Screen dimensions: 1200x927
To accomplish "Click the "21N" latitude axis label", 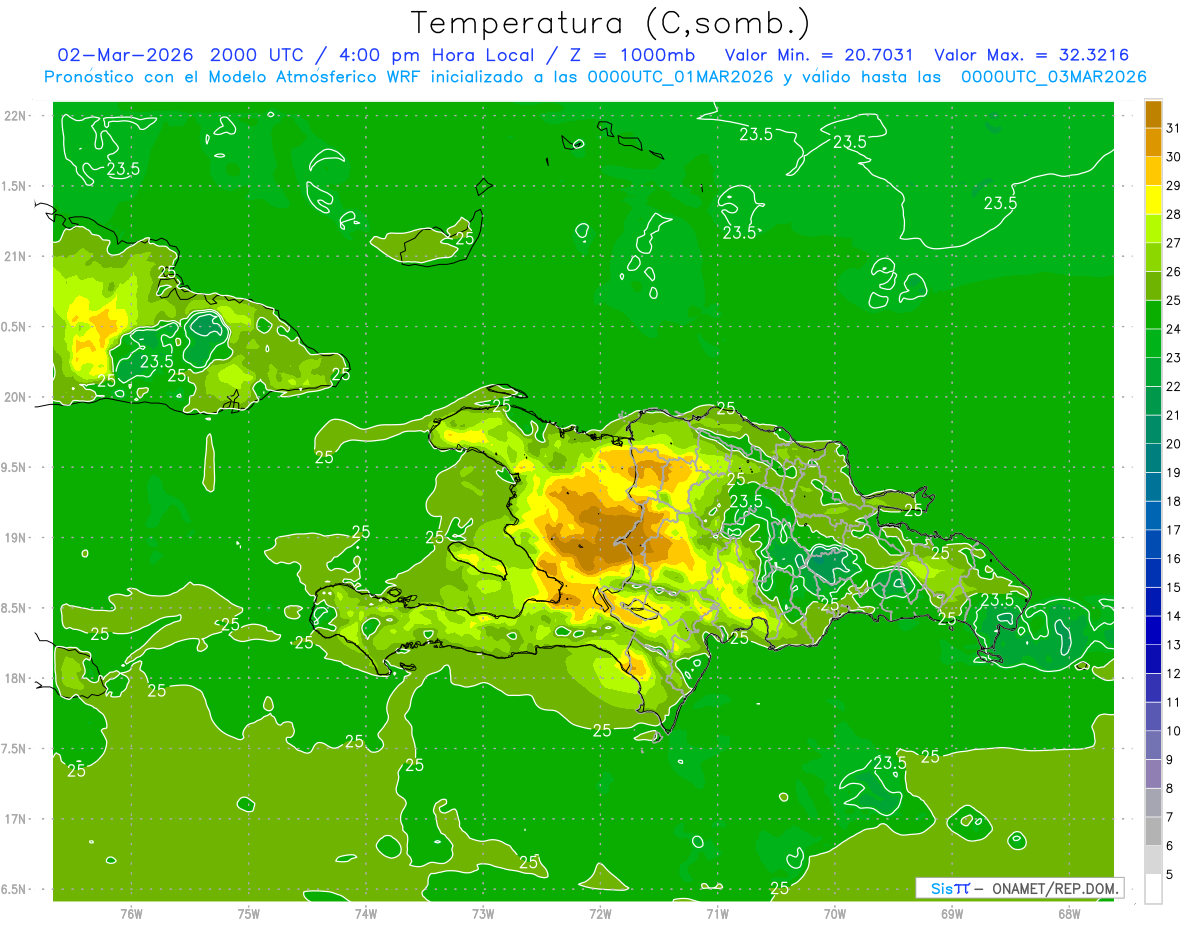I will (16, 256).
